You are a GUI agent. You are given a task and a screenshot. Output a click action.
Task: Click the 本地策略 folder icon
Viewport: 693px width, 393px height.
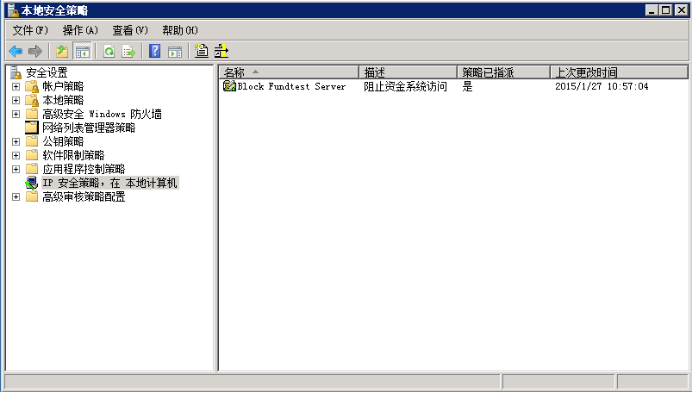(32, 100)
